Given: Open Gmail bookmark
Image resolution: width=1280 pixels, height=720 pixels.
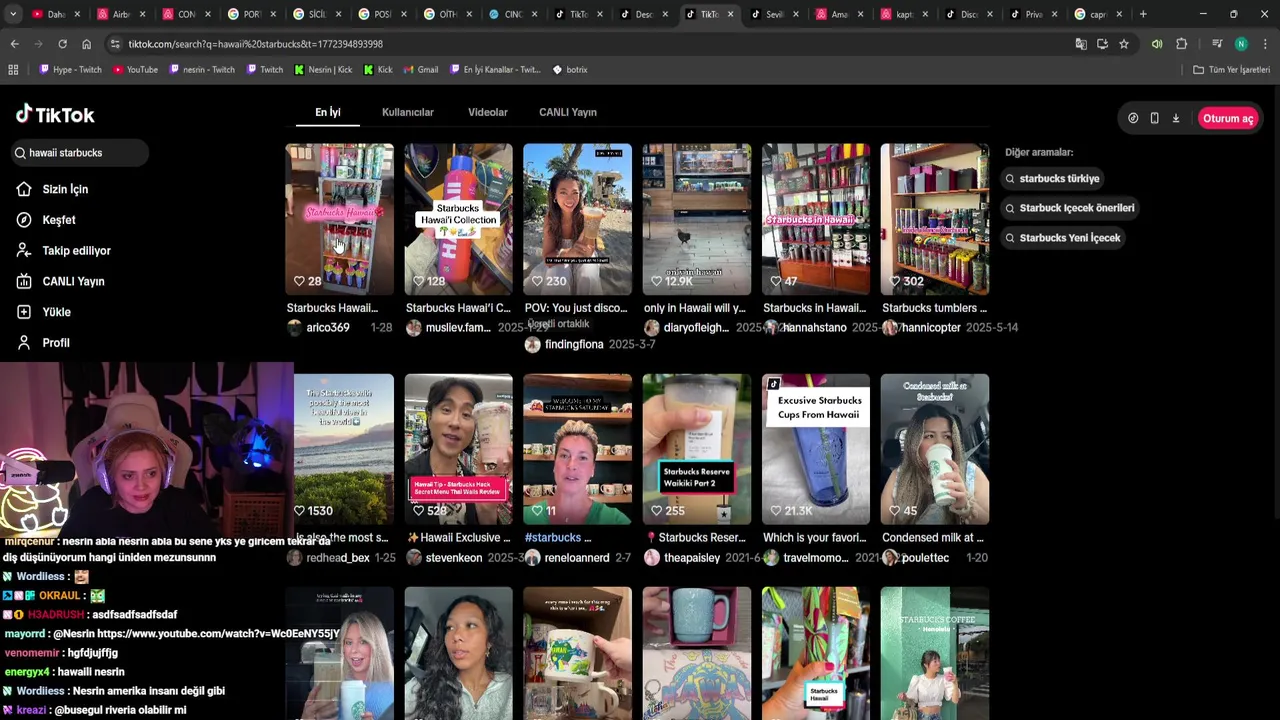Looking at the screenshot, I should coord(420,70).
